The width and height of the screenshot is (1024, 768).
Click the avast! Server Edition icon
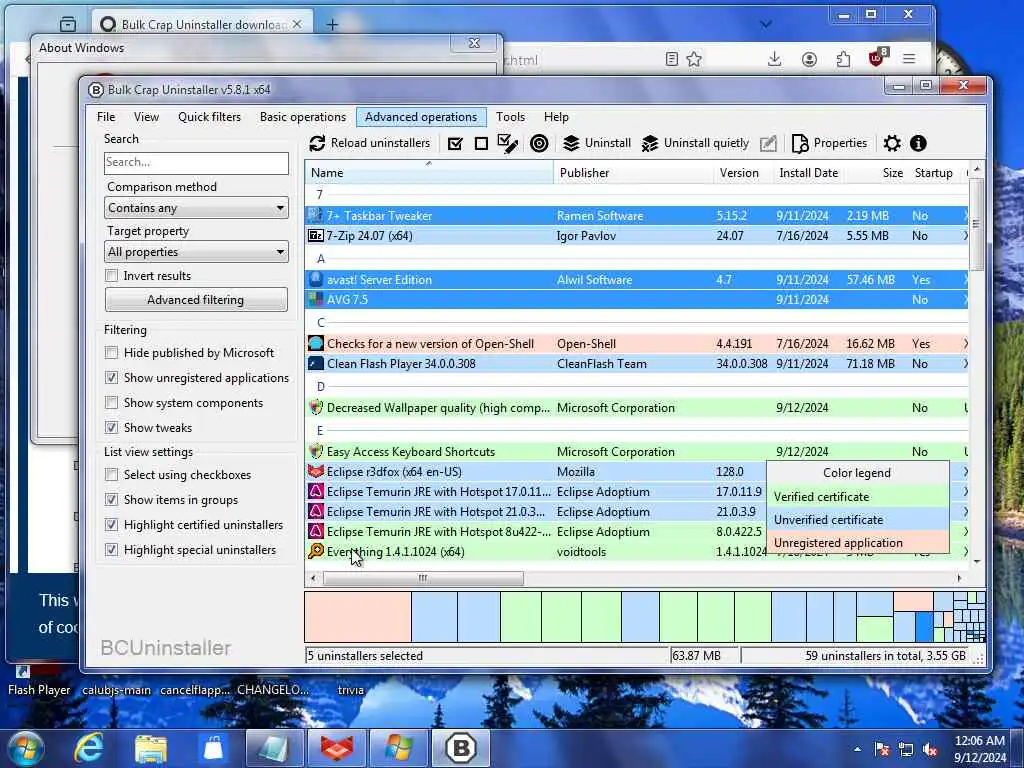click(x=316, y=280)
